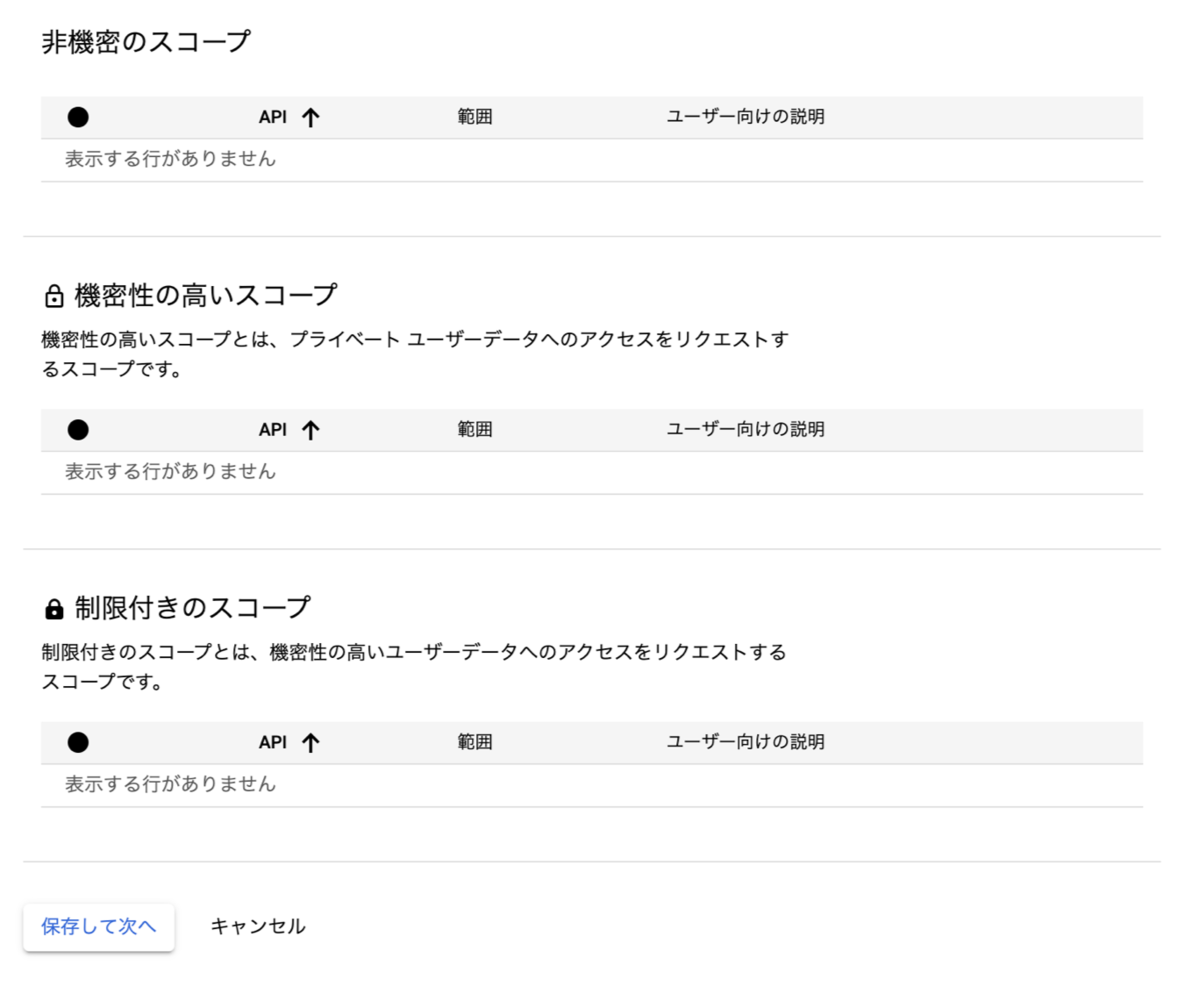Sort the restricted scopes table by API
This screenshot has width=1200, height=987.
[275, 742]
